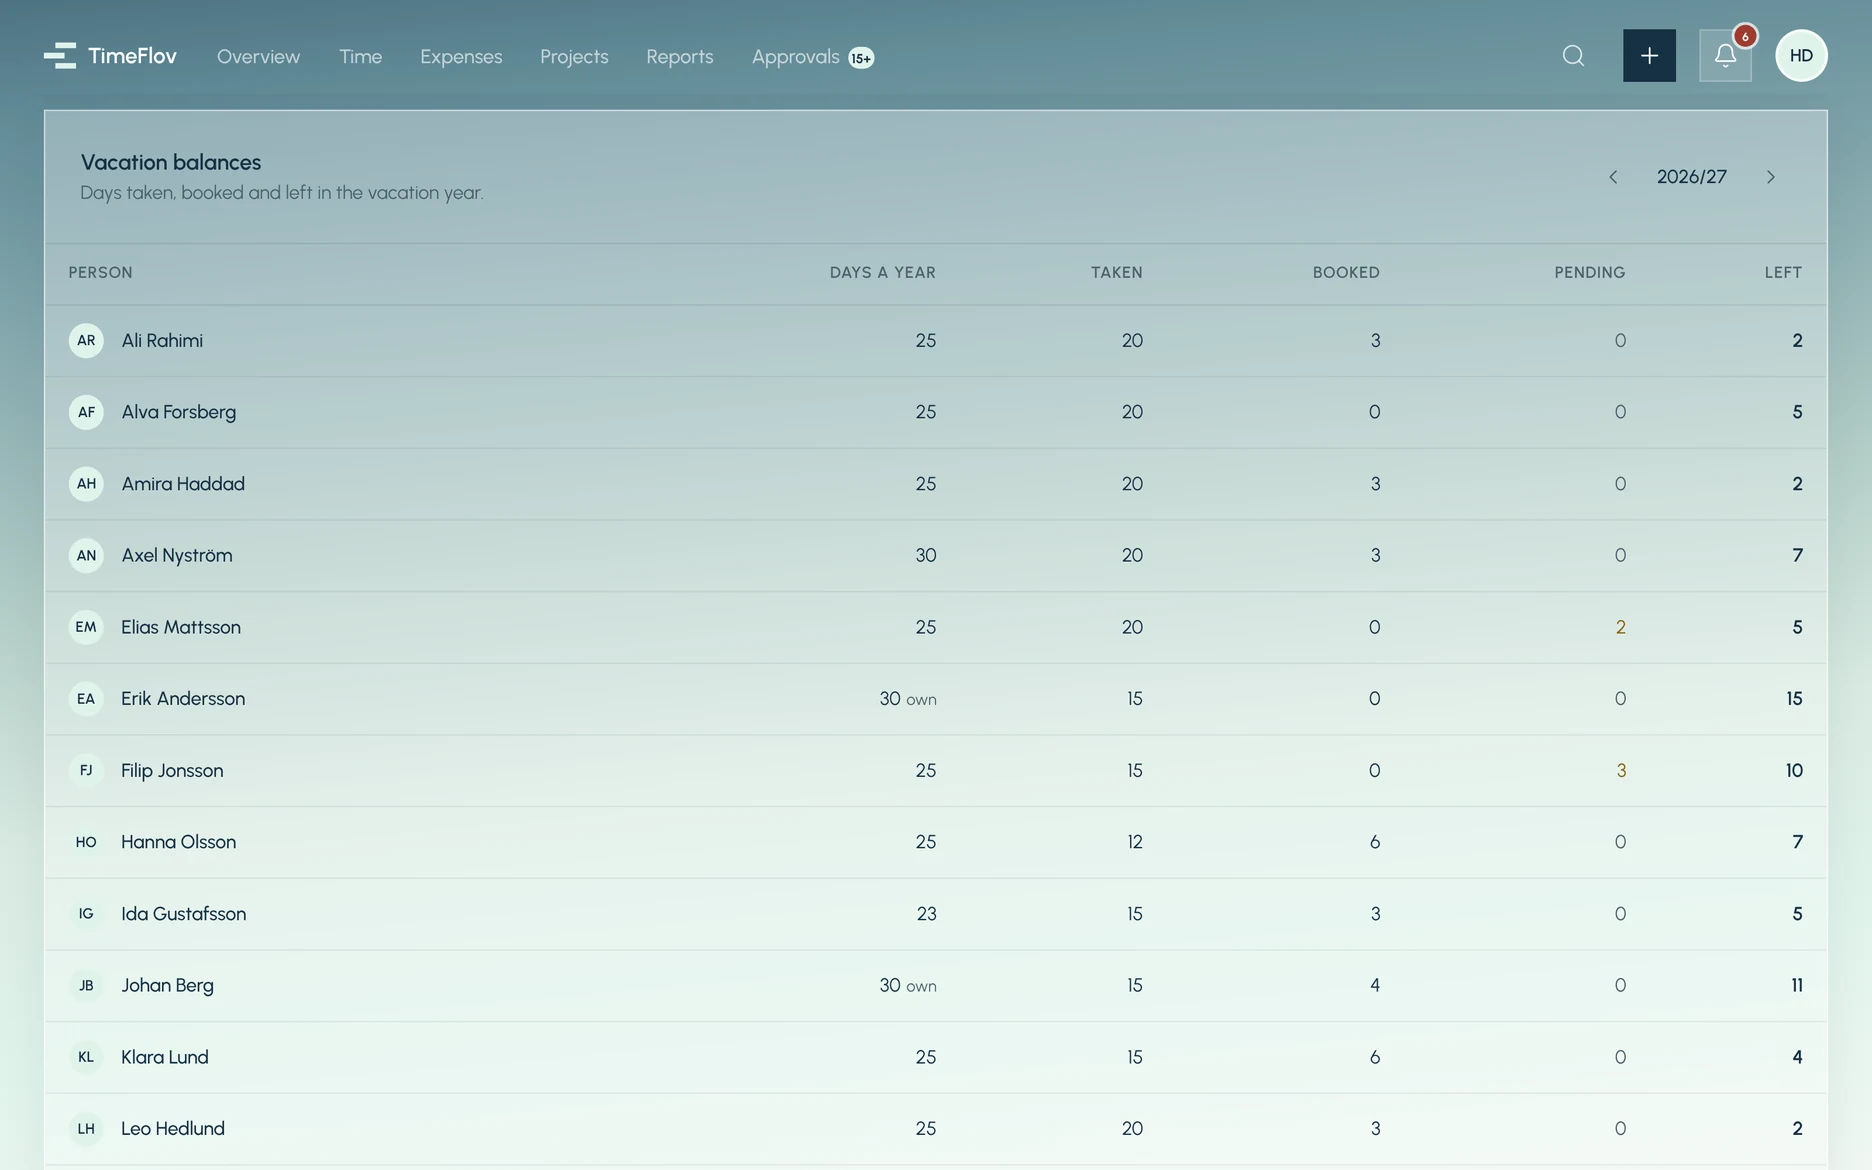Click the LEFT column header
Image resolution: width=1872 pixels, height=1170 pixels.
1783,273
